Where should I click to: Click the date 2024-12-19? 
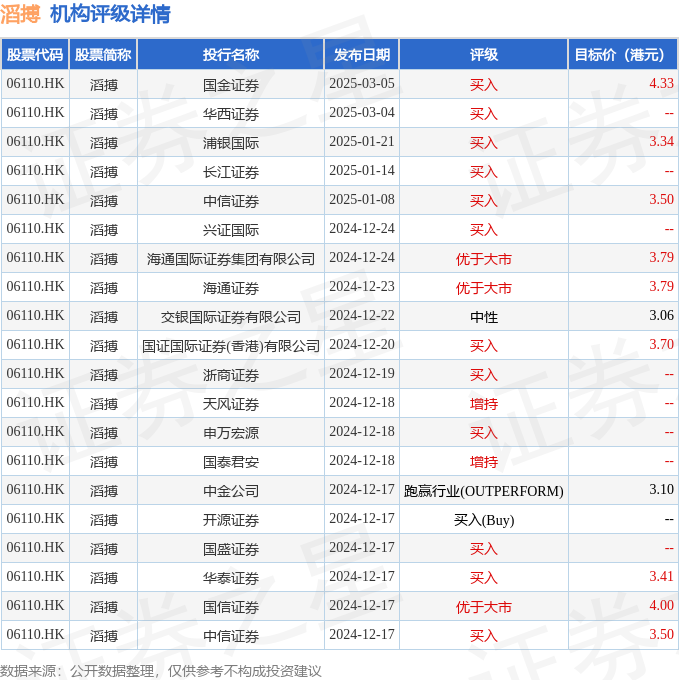pos(362,373)
